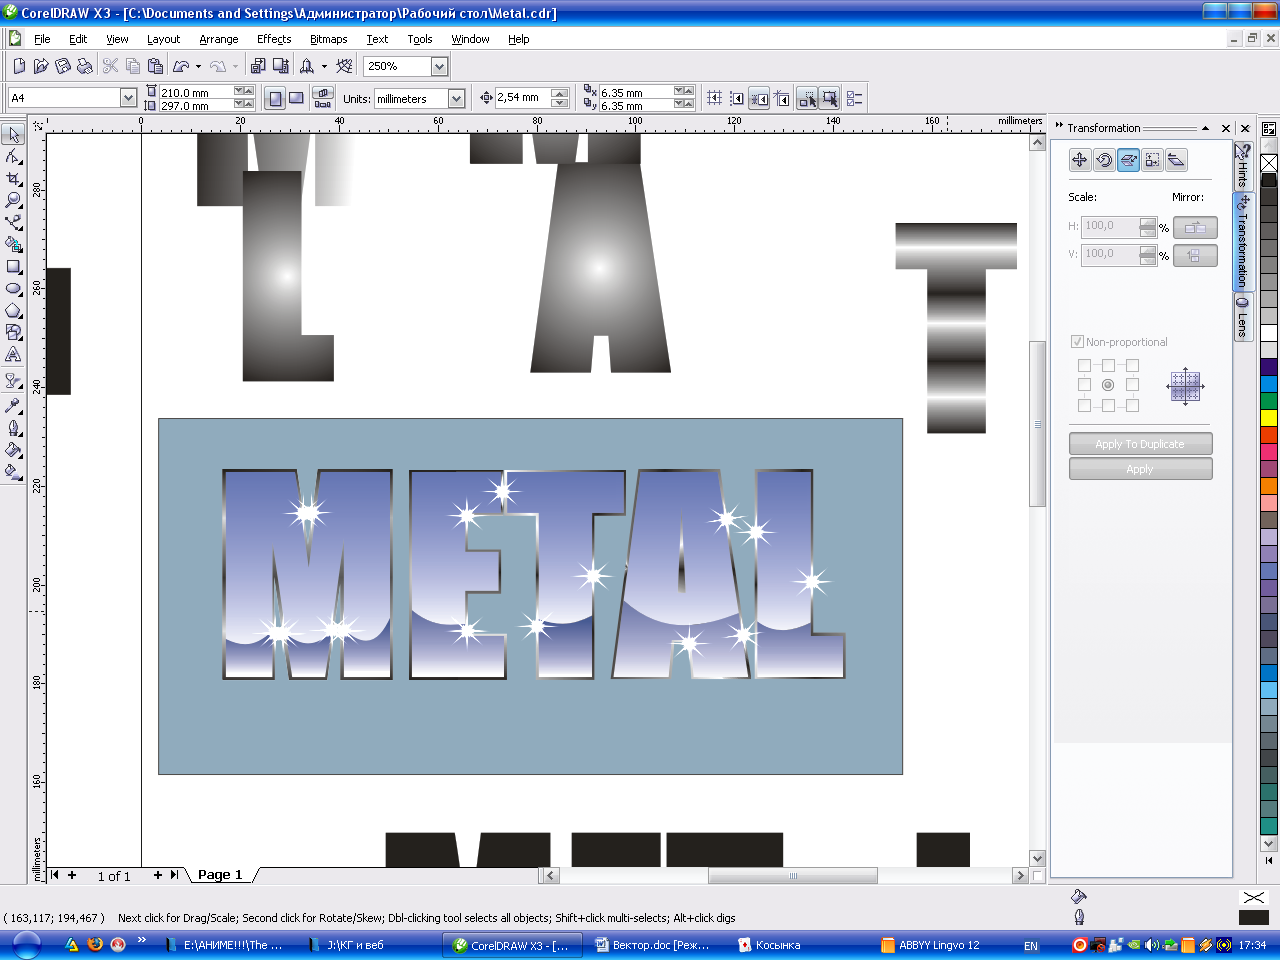Open the A4 paper size dropdown
Viewport: 1280px width, 960px height.
[x=128, y=98]
